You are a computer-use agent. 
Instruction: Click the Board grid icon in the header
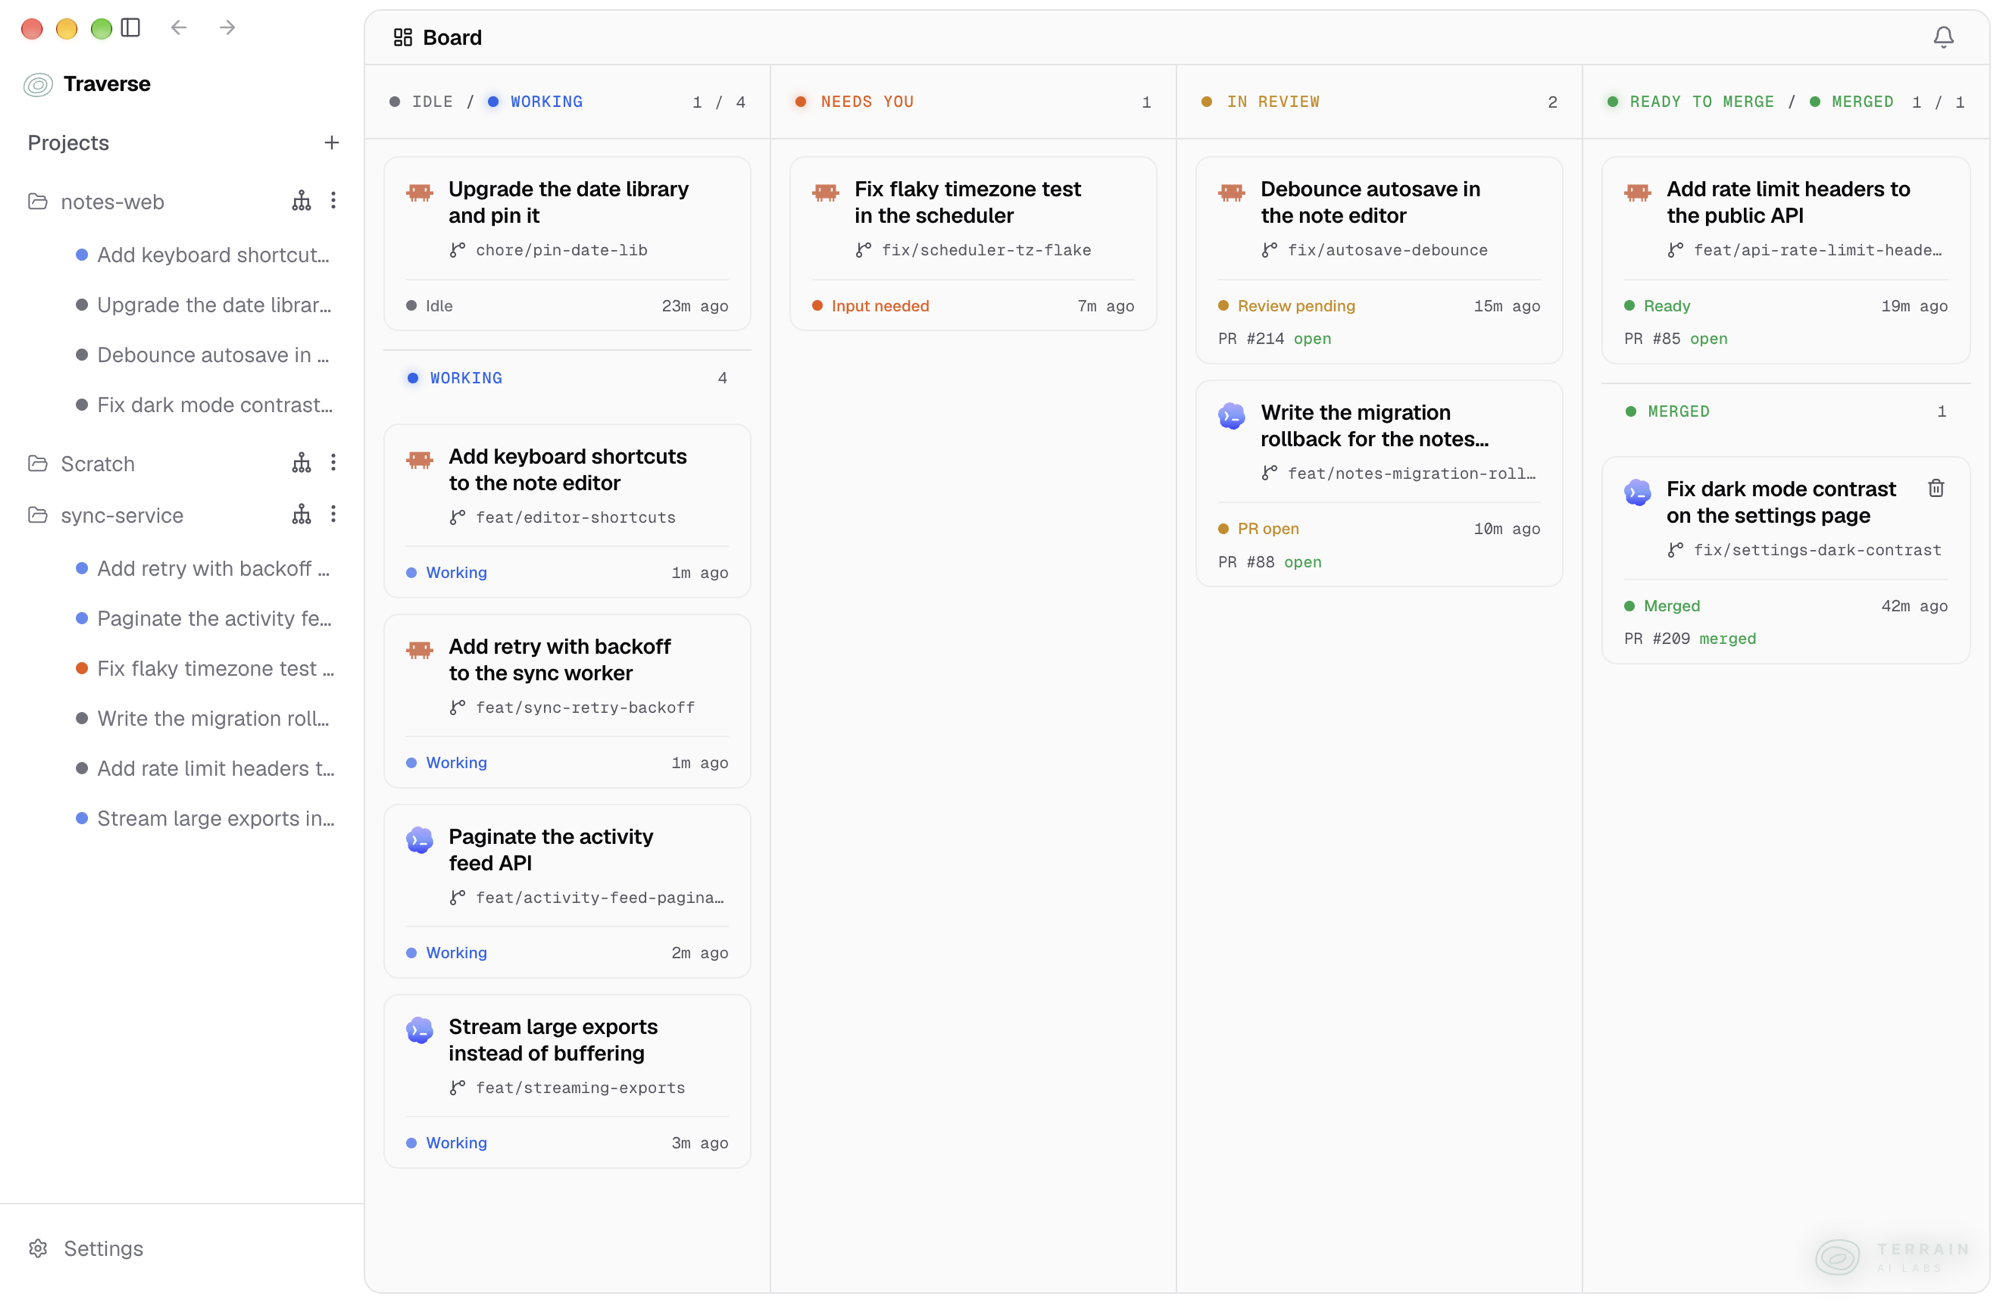[x=403, y=37]
